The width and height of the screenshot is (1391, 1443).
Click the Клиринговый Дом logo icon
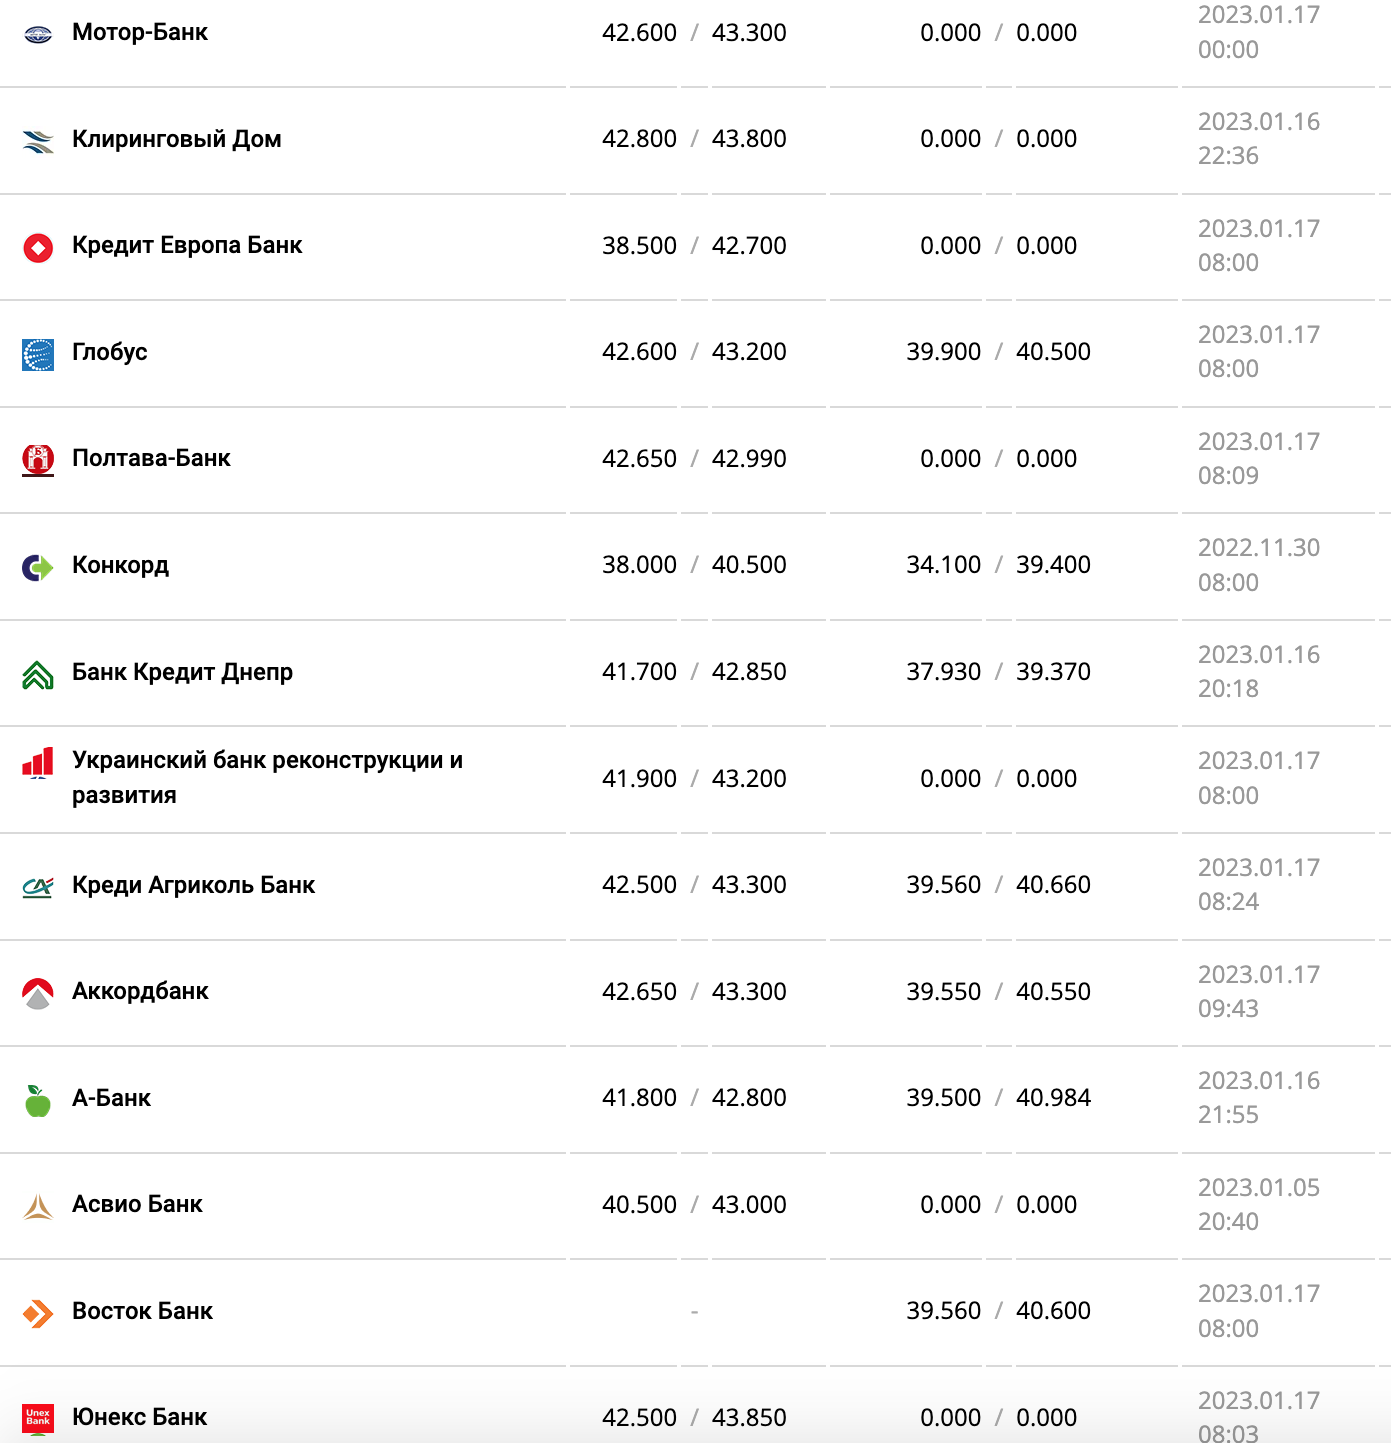(x=38, y=141)
